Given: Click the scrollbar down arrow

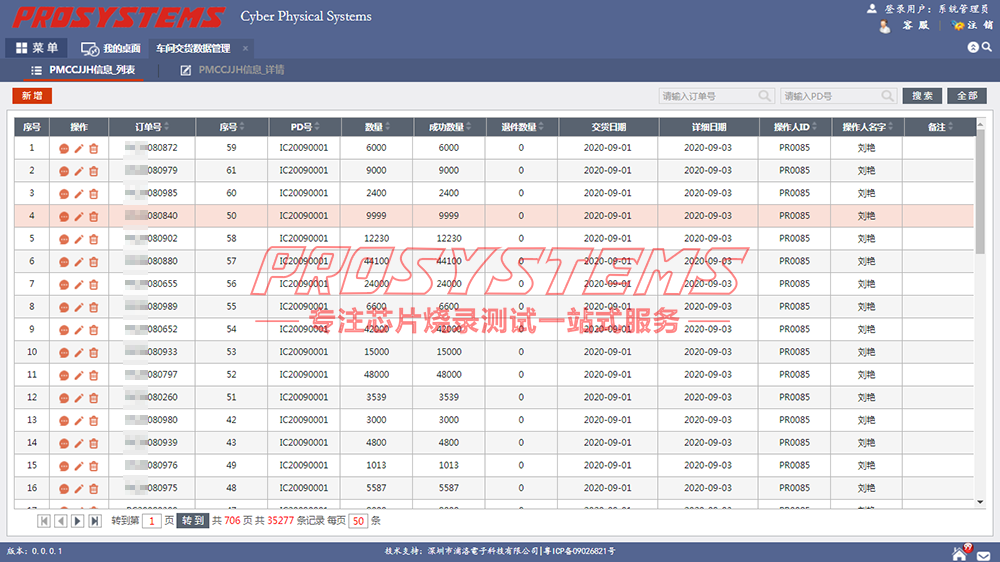Looking at the screenshot, I should 980,502.
